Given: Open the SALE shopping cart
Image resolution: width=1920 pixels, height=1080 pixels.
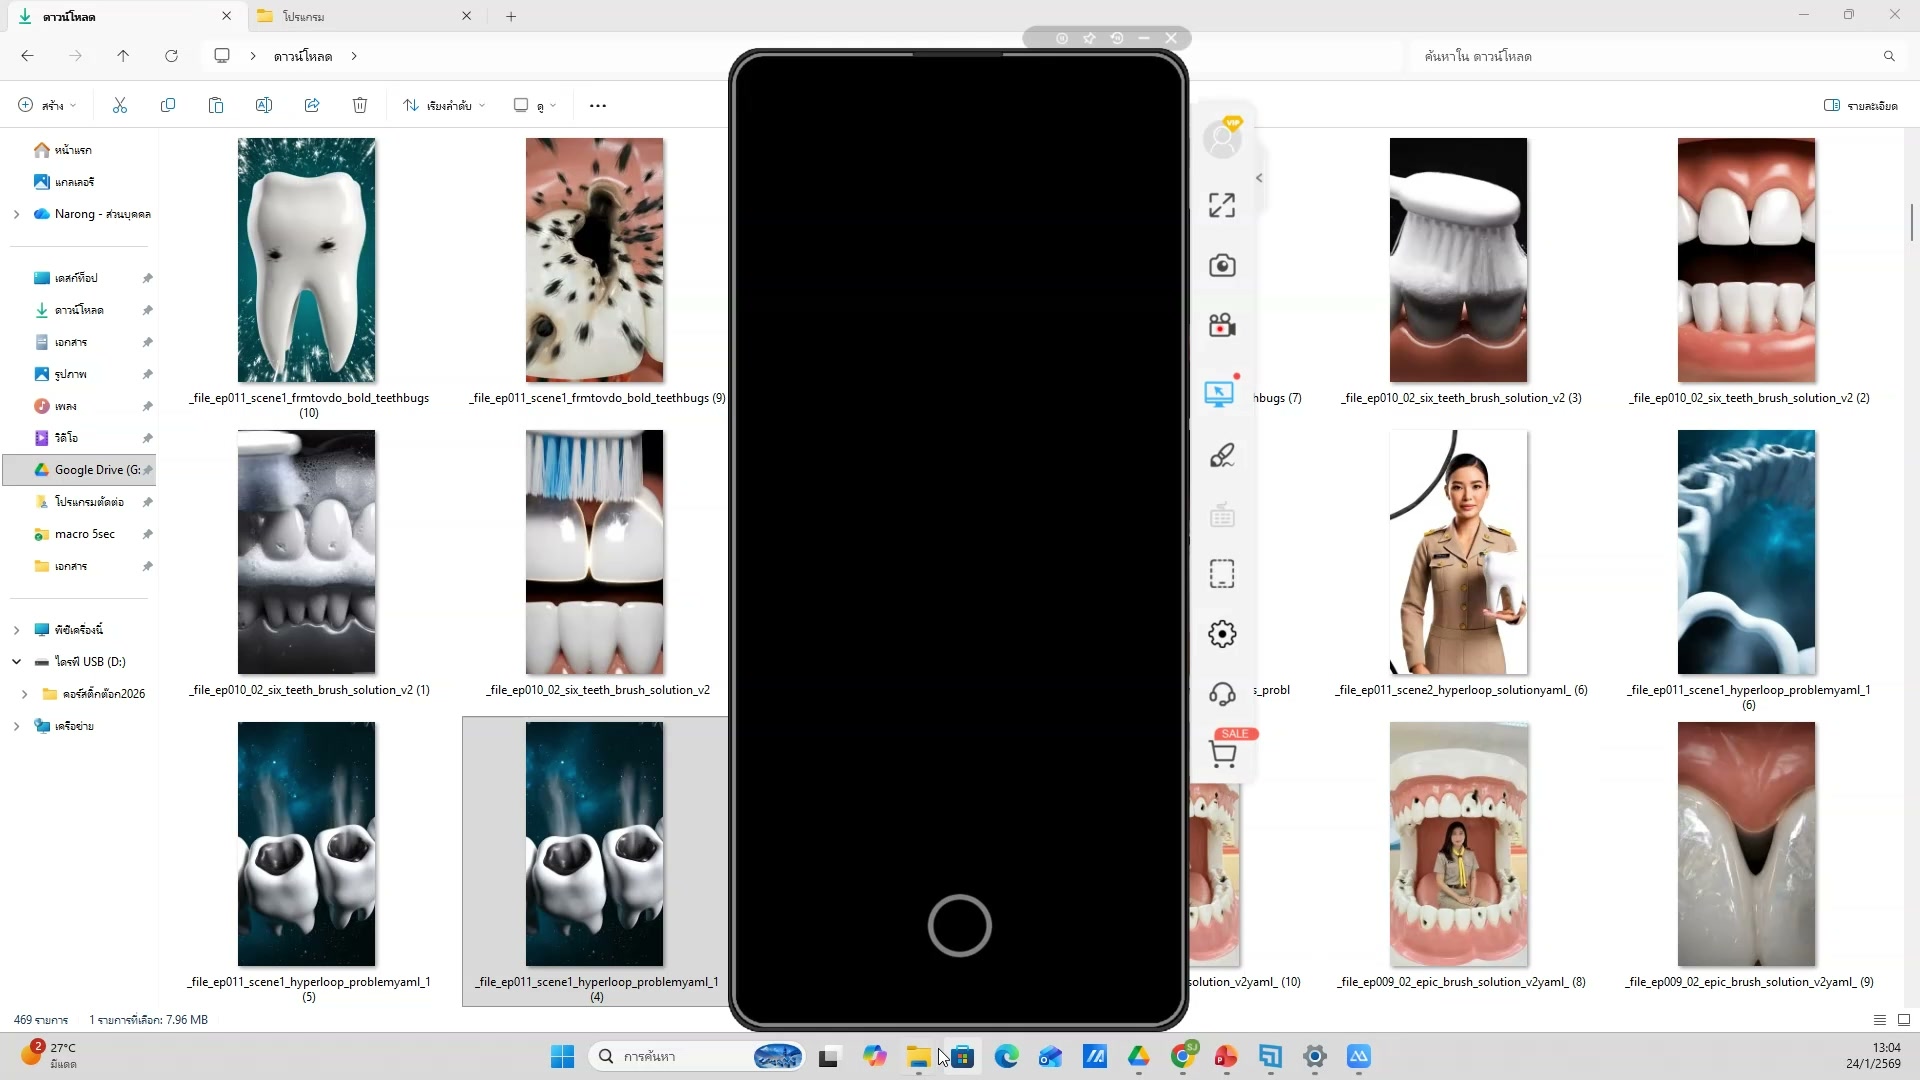Looking at the screenshot, I should [1222, 753].
